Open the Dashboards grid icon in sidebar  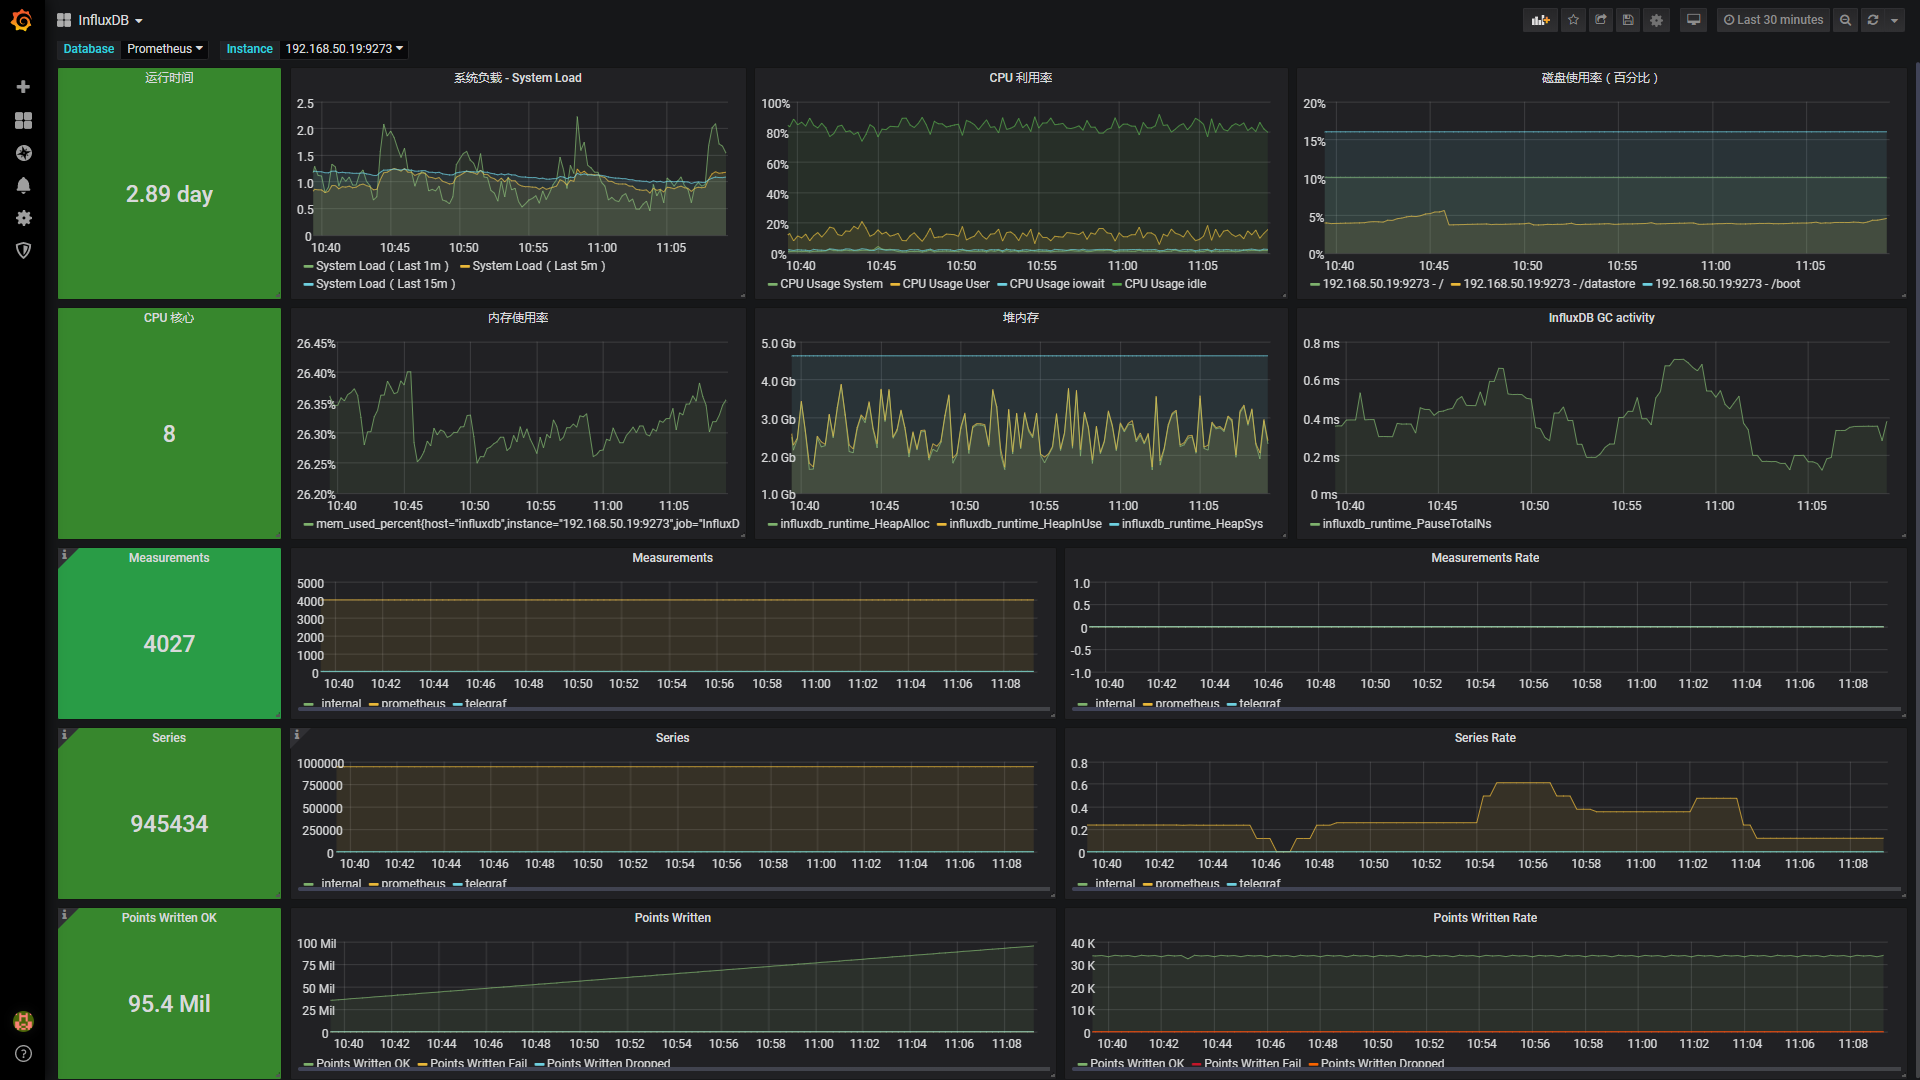pos(23,120)
